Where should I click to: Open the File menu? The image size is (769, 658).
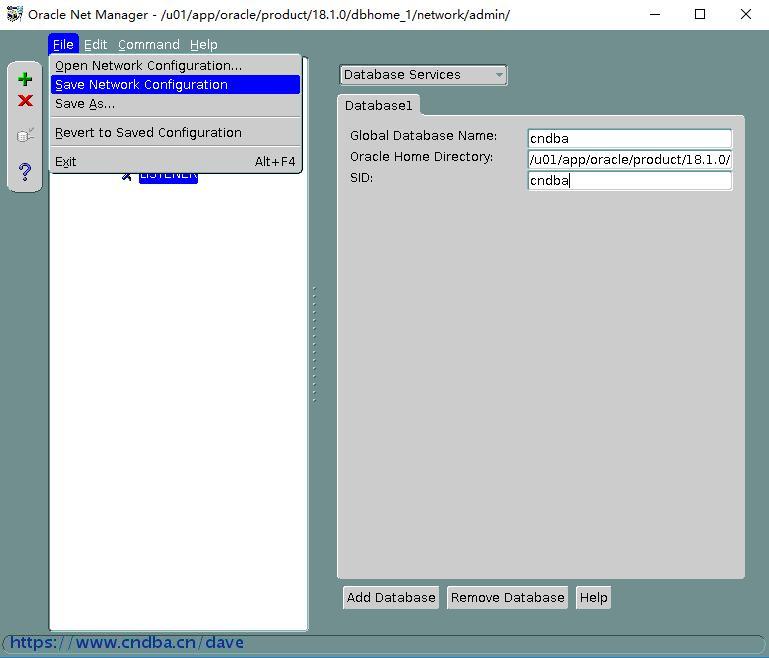click(x=63, y=45)
